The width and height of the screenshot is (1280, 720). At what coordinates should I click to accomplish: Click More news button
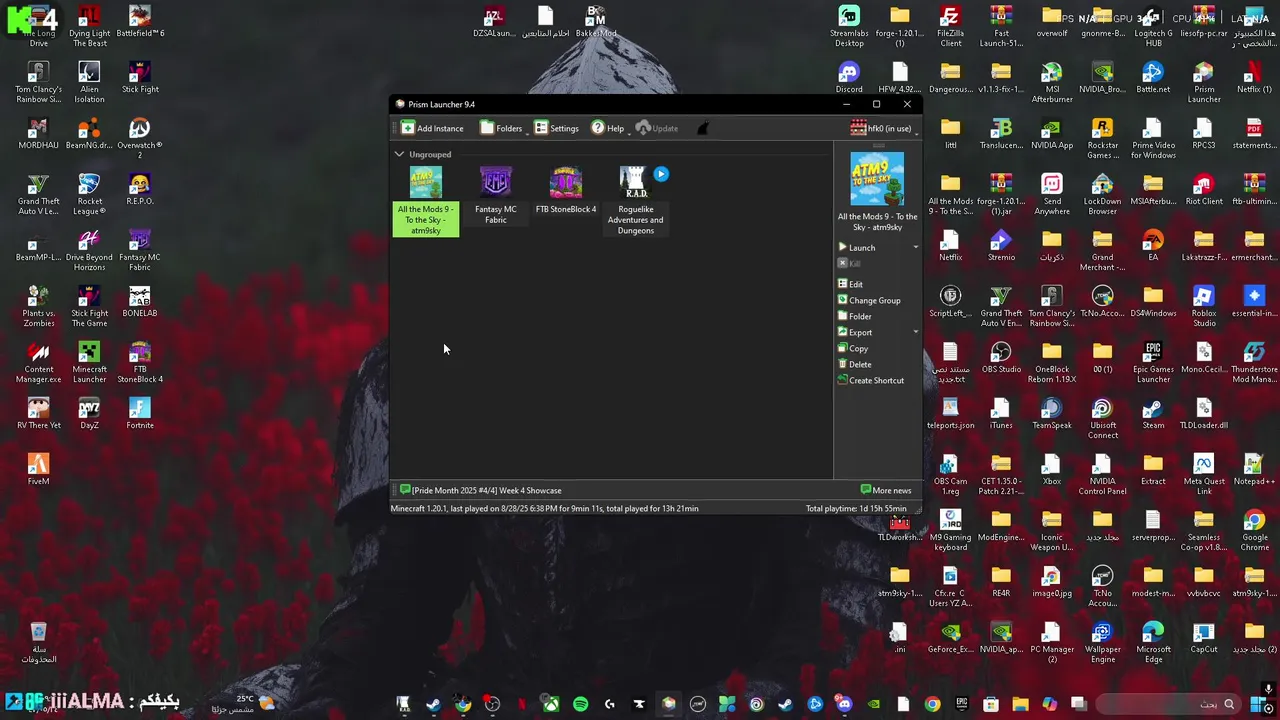pos(886,490)
